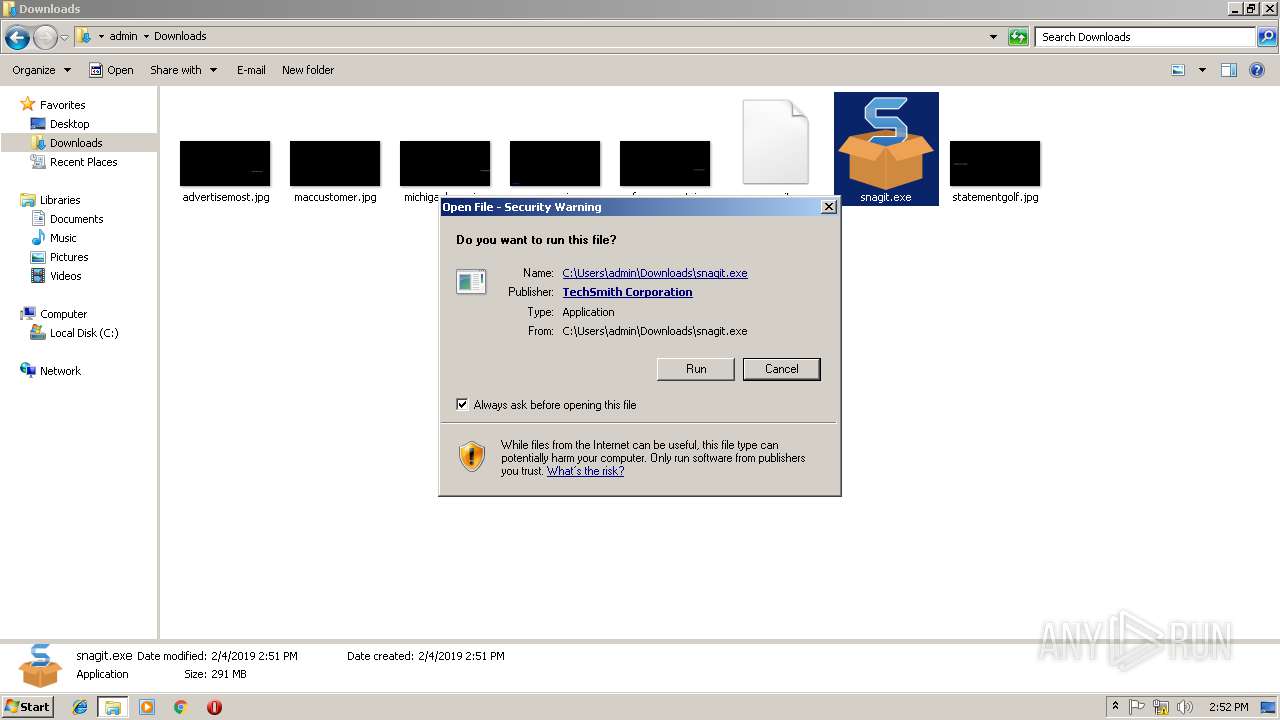Viewport: 1280px width, 720px height.
Task: Uncheck Always ask before opening this file
Action: [462, 405]
